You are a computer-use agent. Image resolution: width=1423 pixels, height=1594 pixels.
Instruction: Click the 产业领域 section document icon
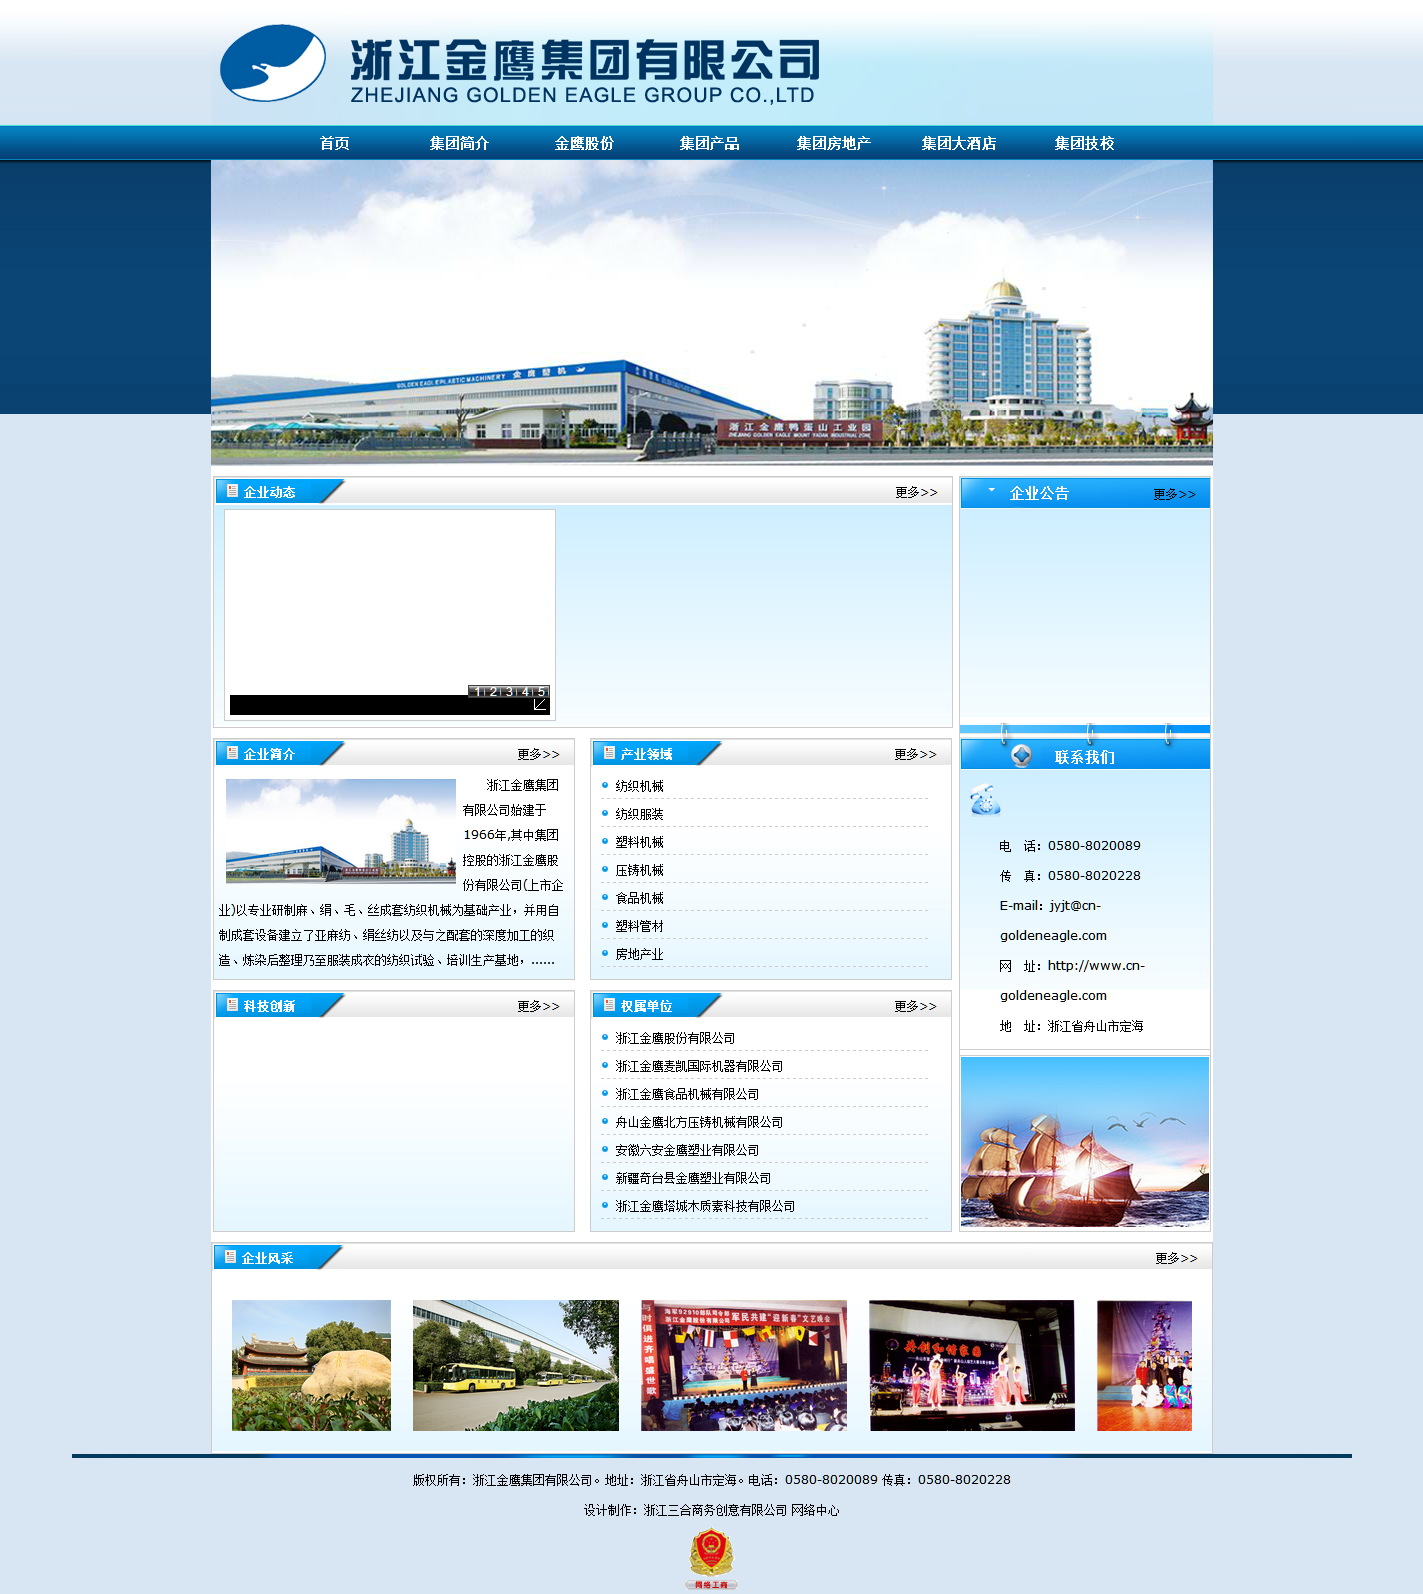[x=609, y=753]
